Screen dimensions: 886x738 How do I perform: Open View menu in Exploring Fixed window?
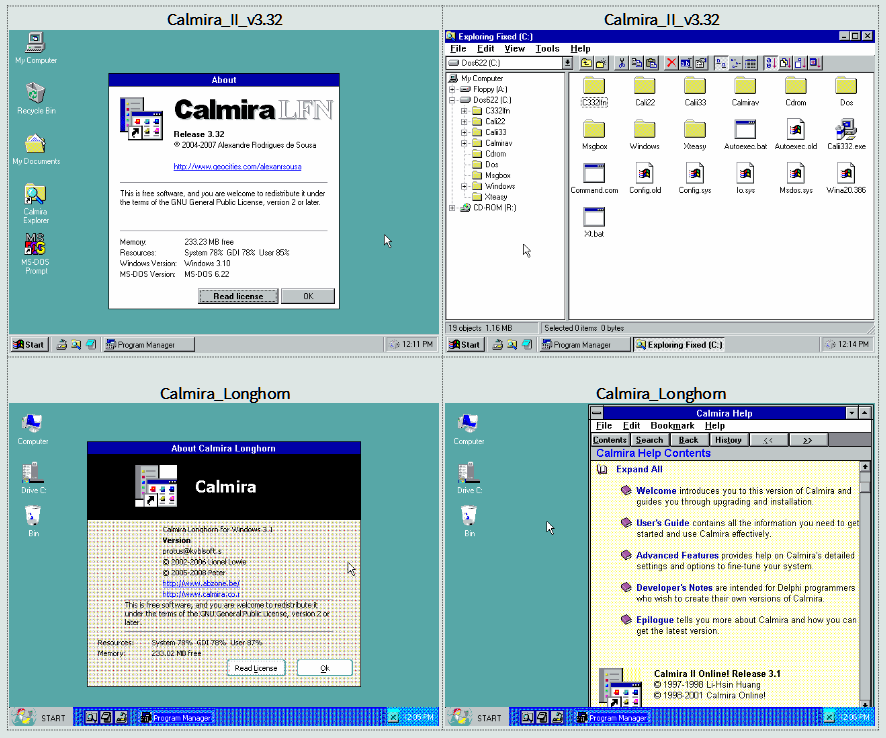coord(514,49)
